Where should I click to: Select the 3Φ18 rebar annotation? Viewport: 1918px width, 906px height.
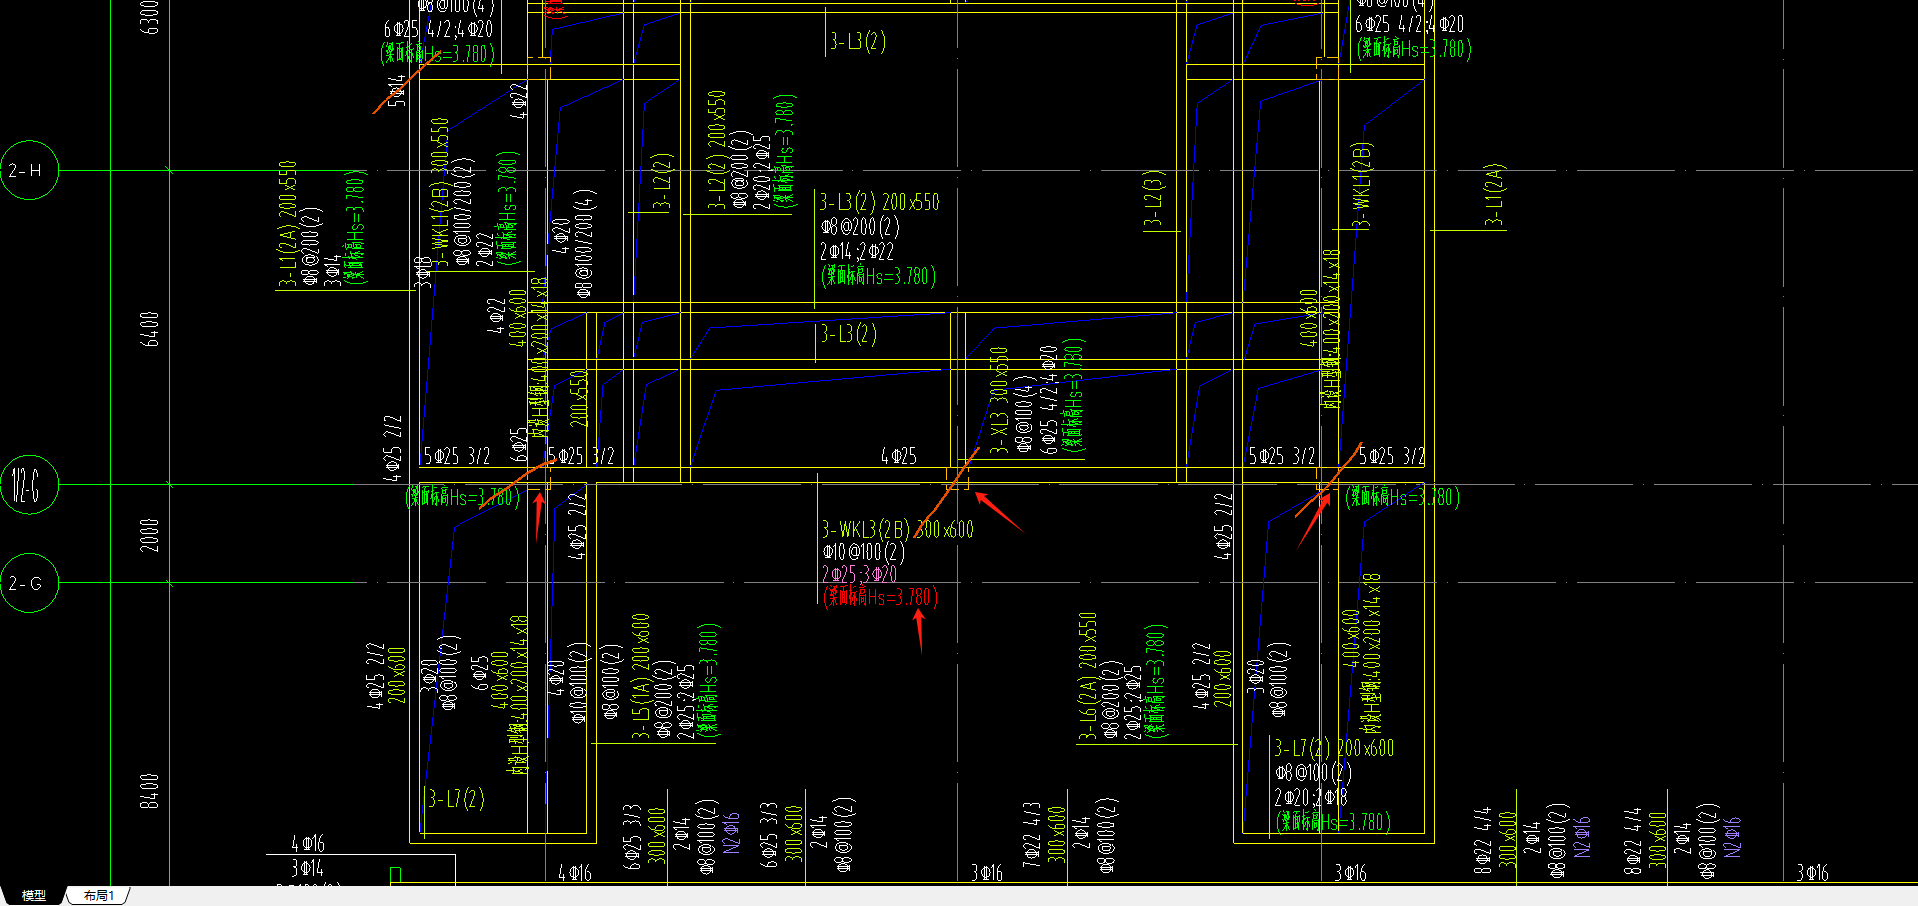424,271
